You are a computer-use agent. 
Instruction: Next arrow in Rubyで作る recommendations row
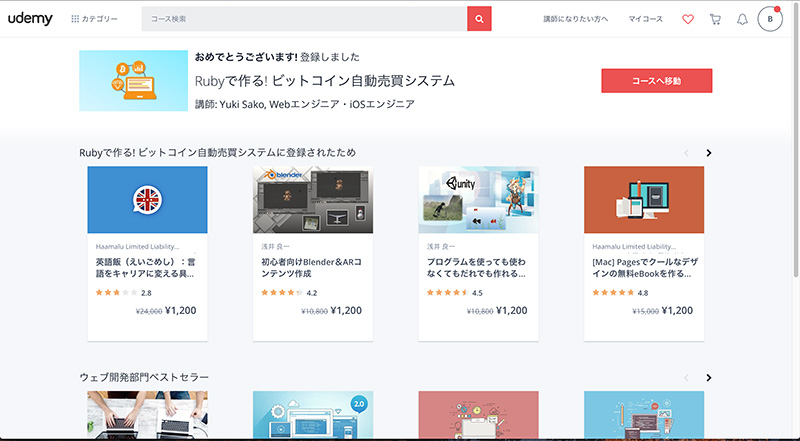click(x=709, y=153)
